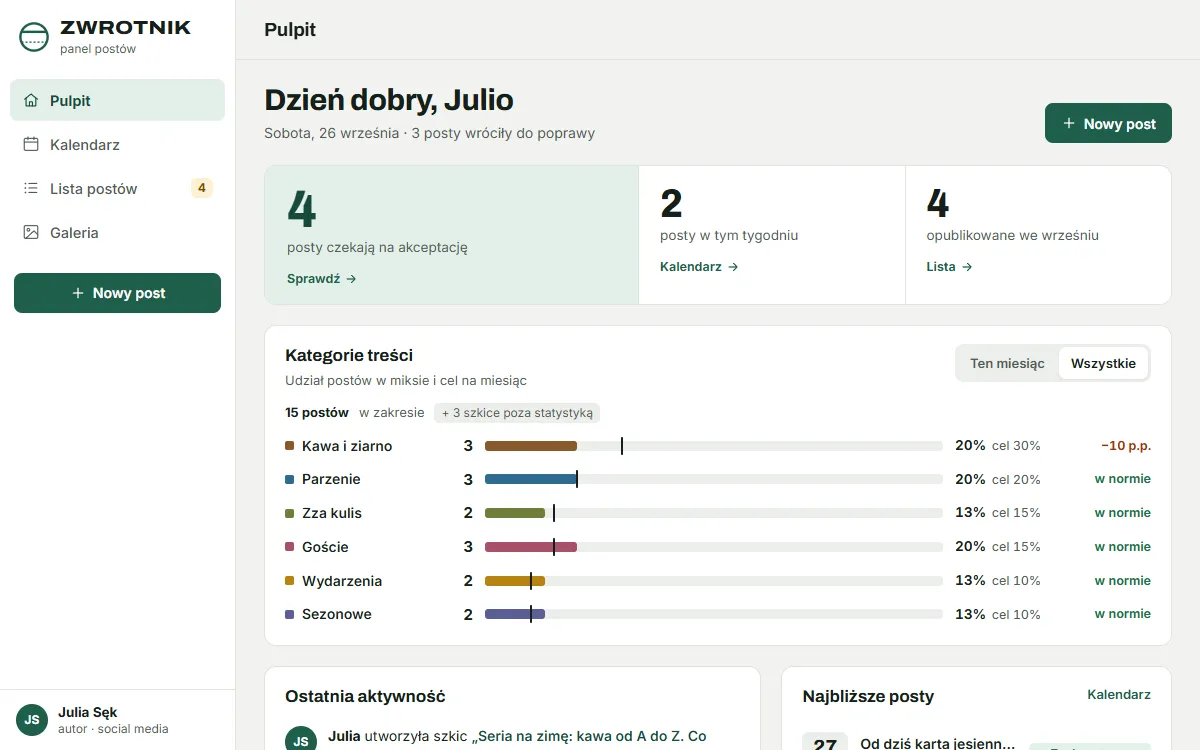
Task: Switch to the Ten miesiąc view
Action: (1007, 363)
